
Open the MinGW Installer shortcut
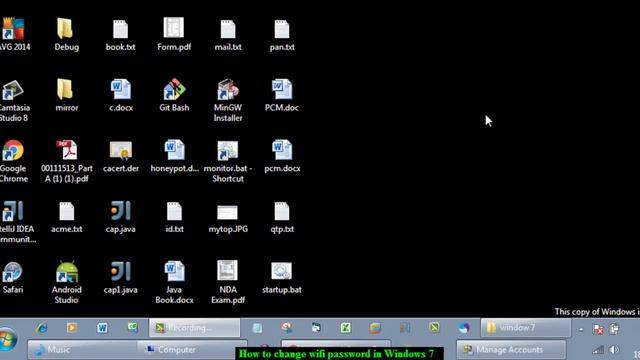[x=228, y=100]
